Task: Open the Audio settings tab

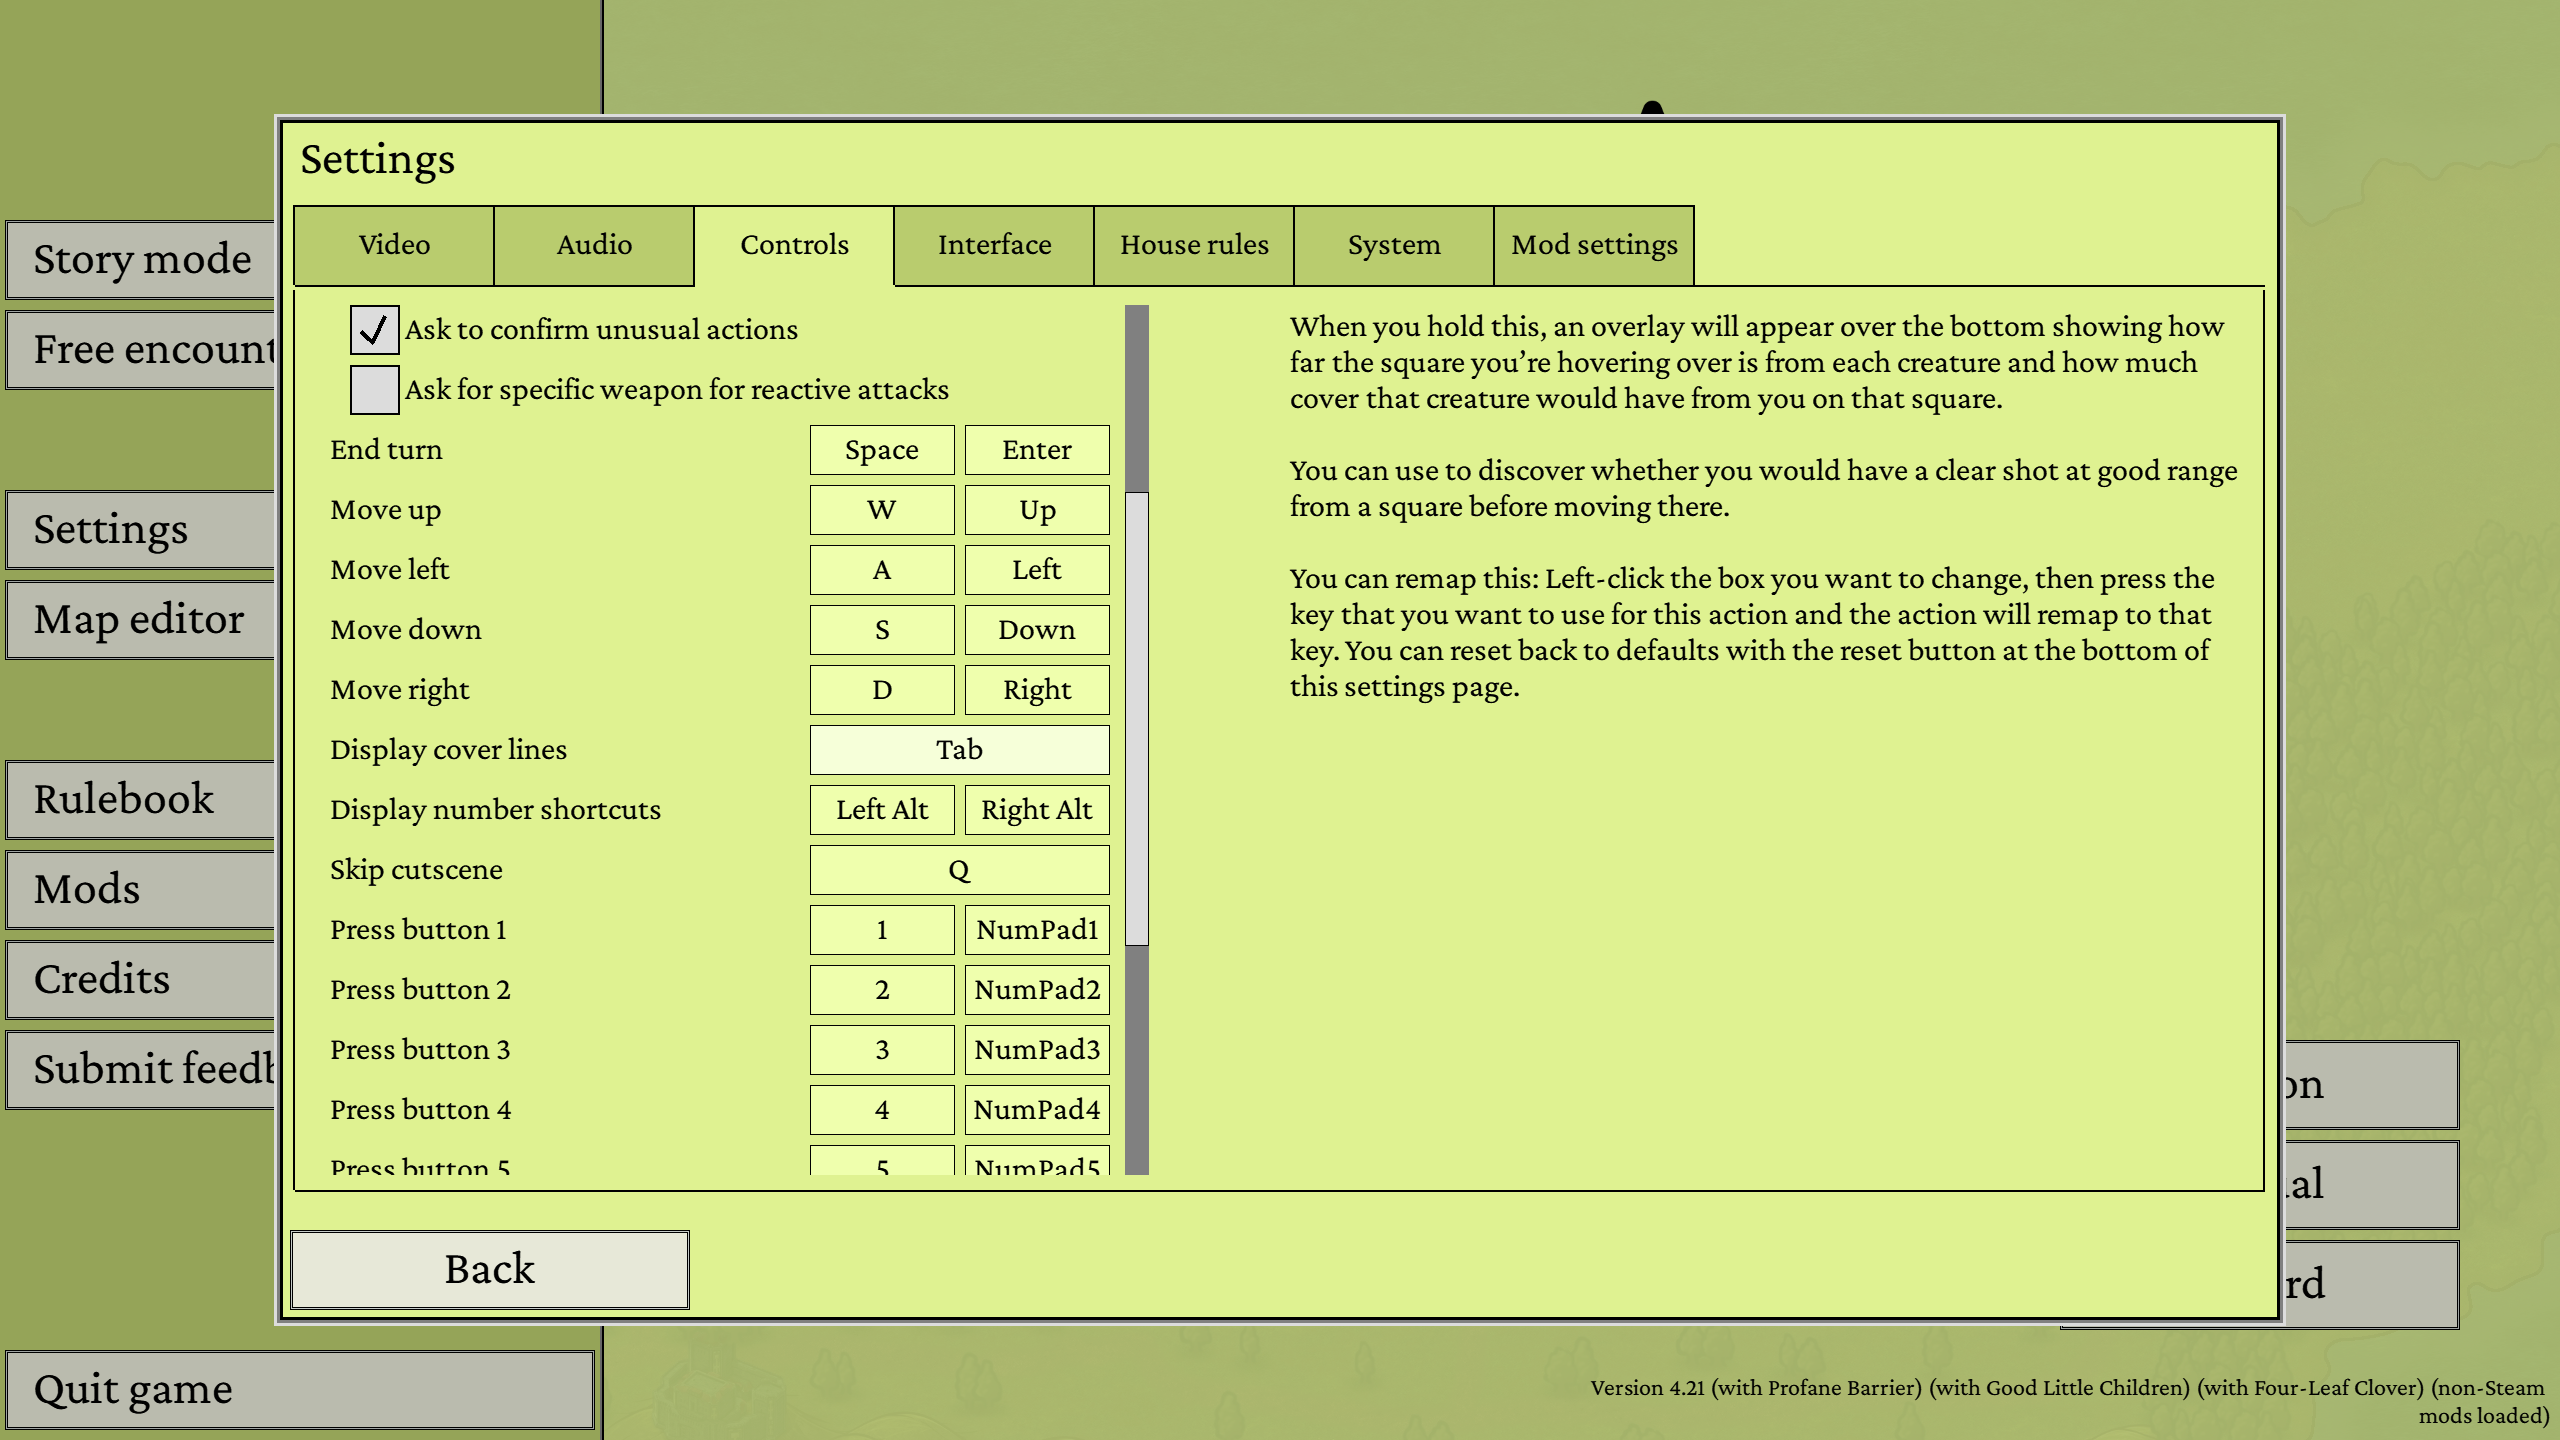Action: point(594,246)
